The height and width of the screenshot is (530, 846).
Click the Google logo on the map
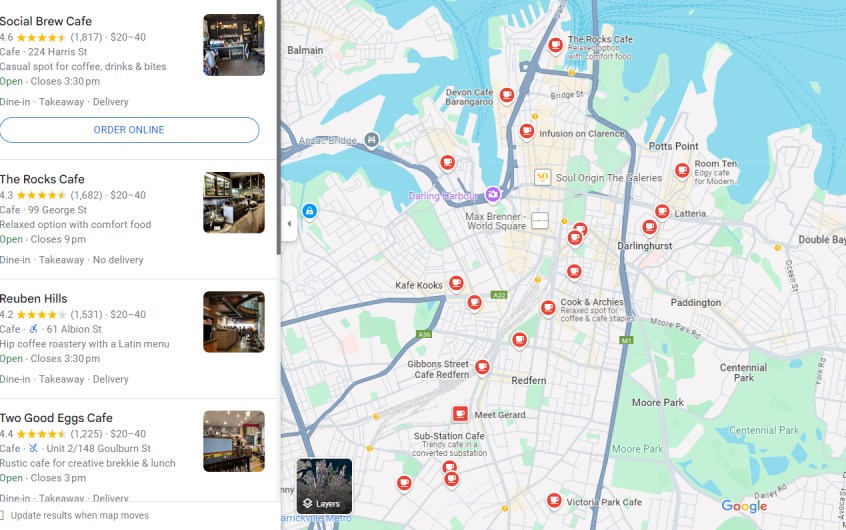744,506
